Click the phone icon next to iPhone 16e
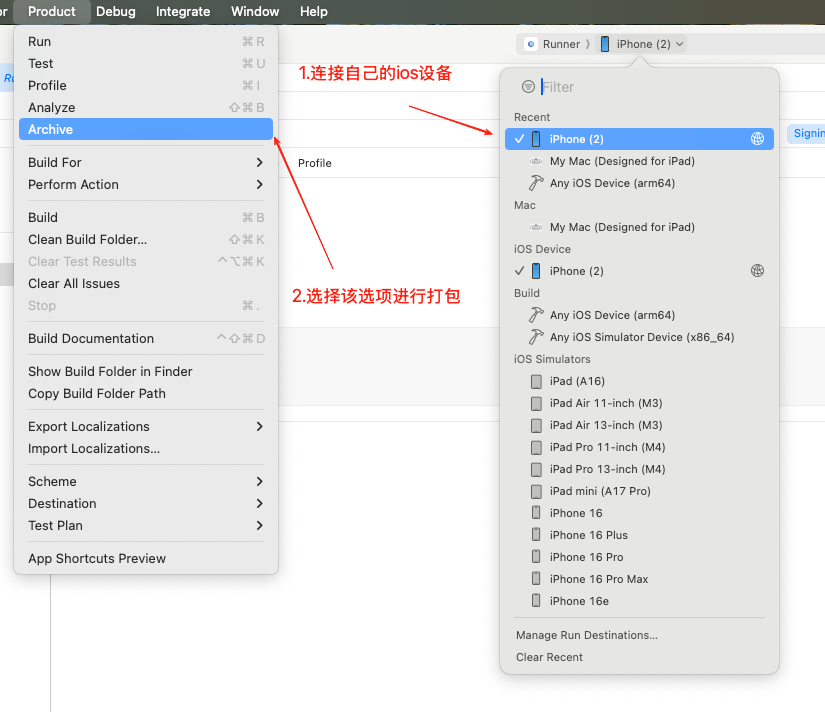 coord(536,600)
